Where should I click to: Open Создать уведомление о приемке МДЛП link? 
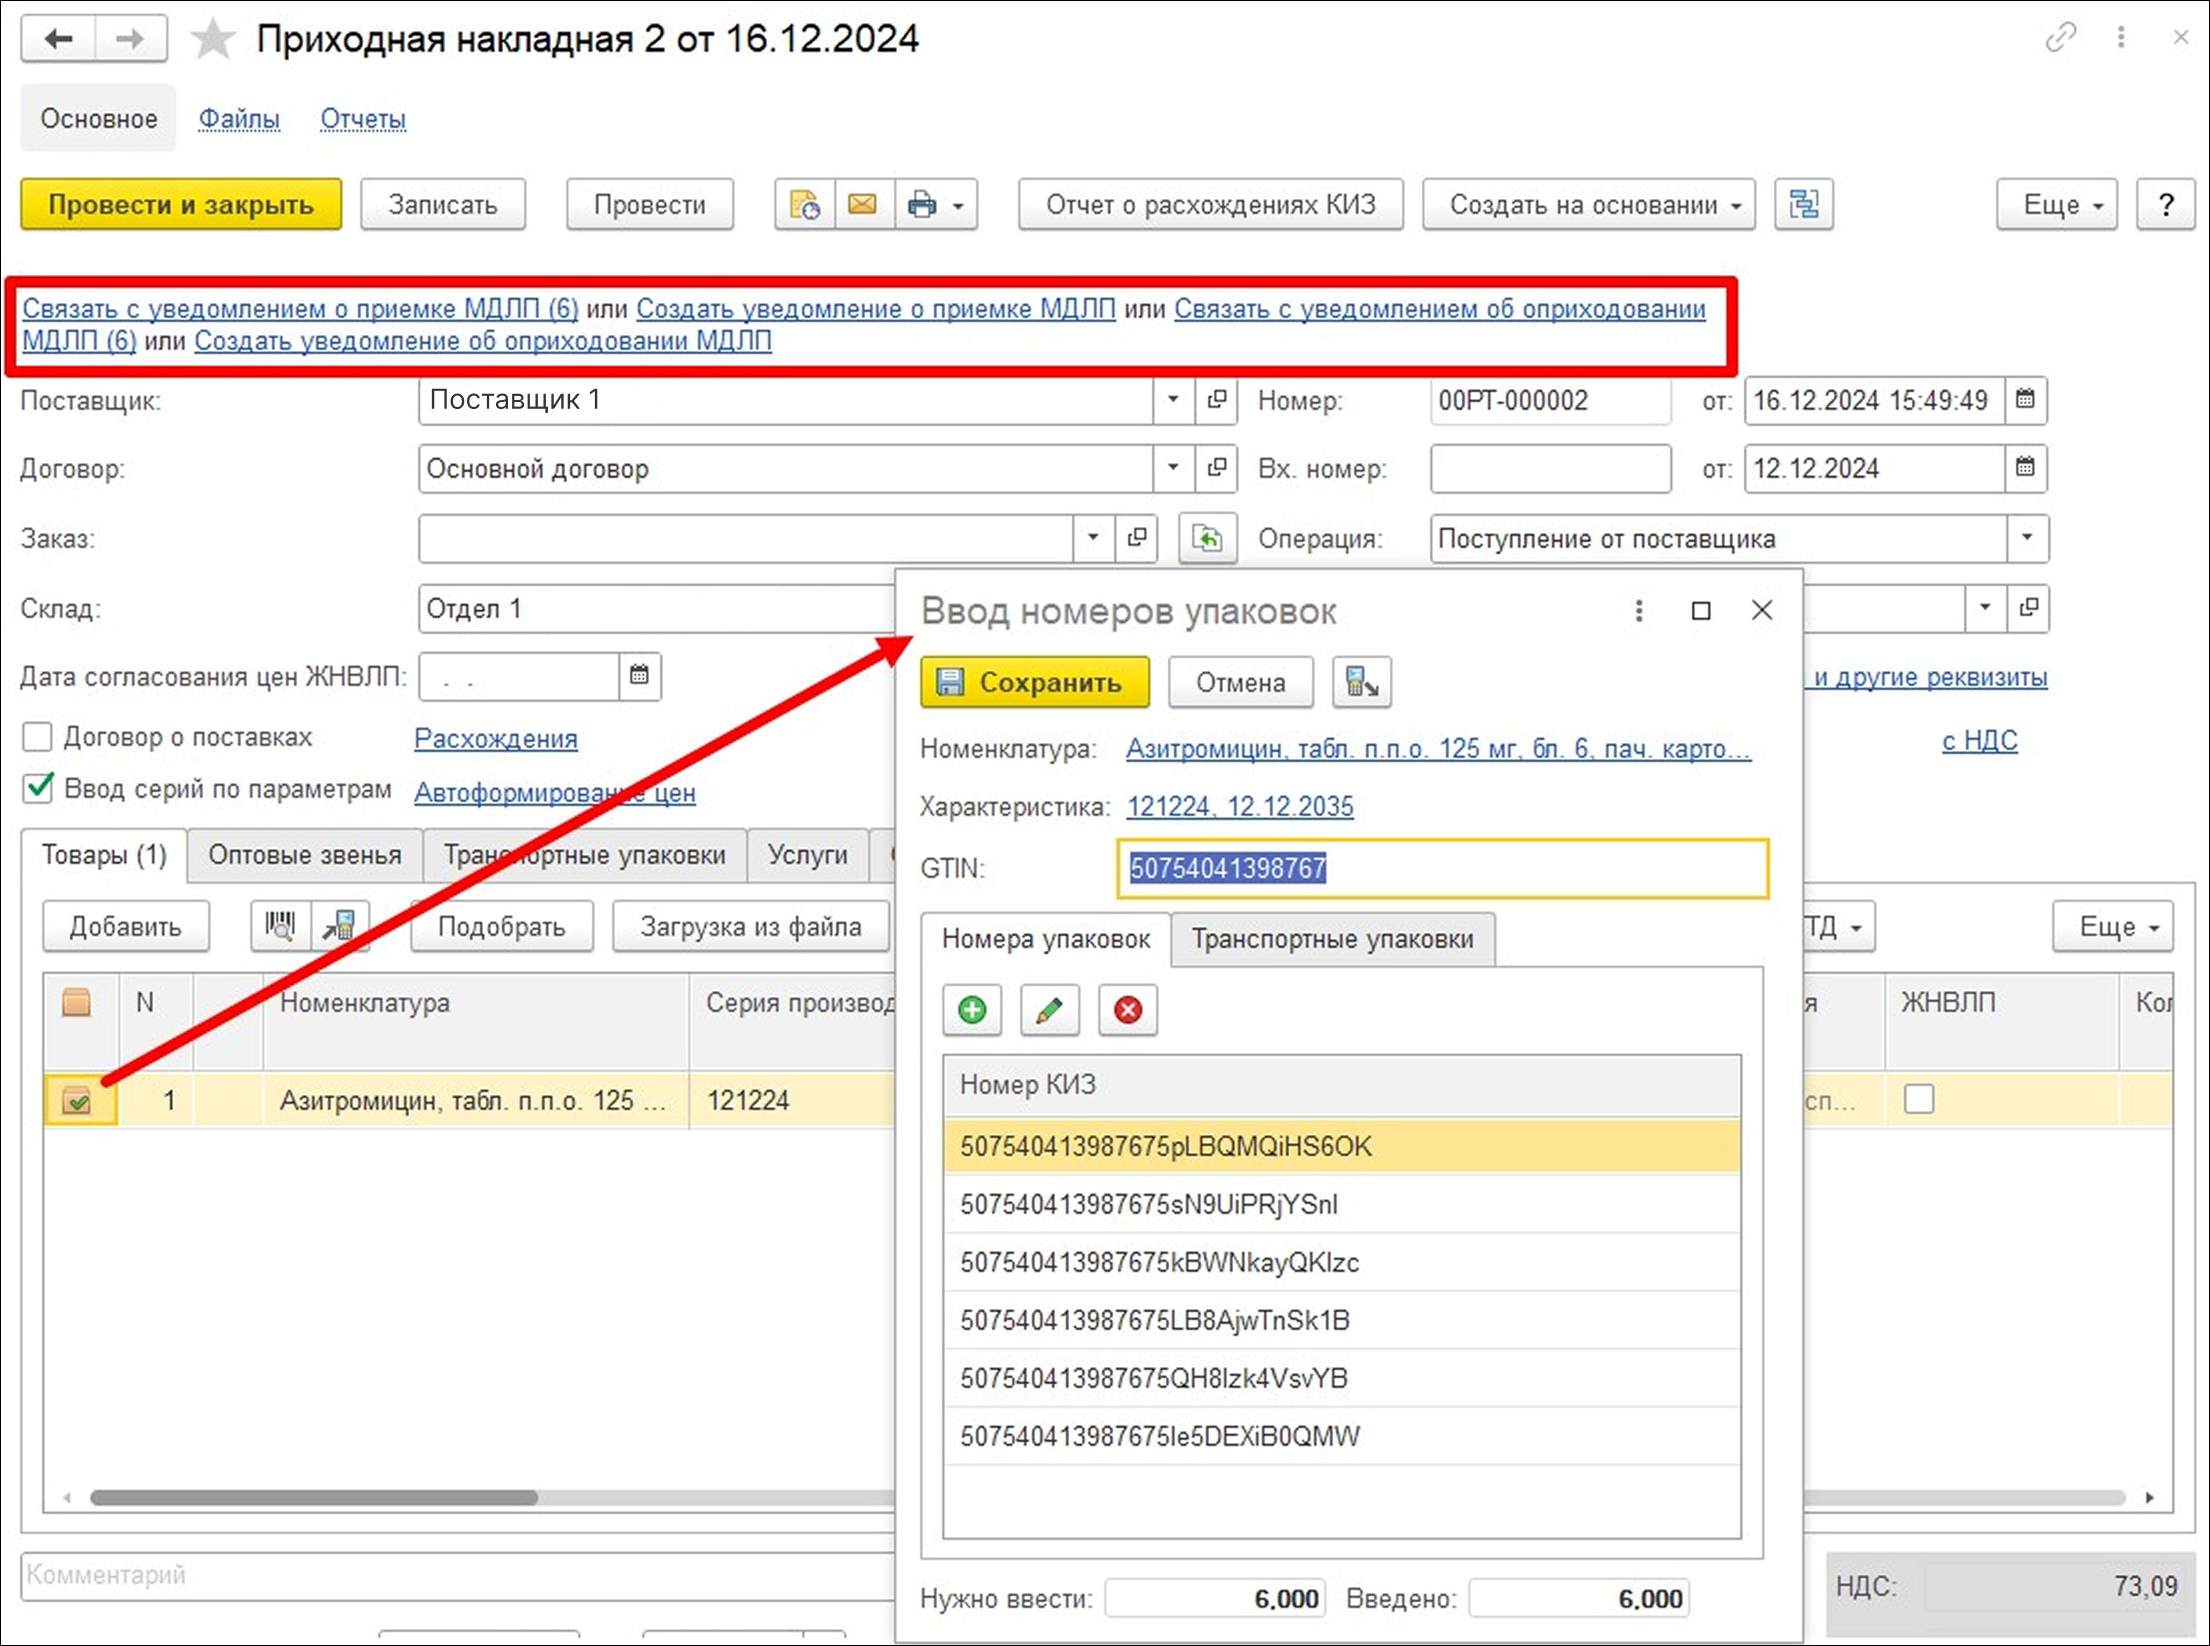point(875,309)
